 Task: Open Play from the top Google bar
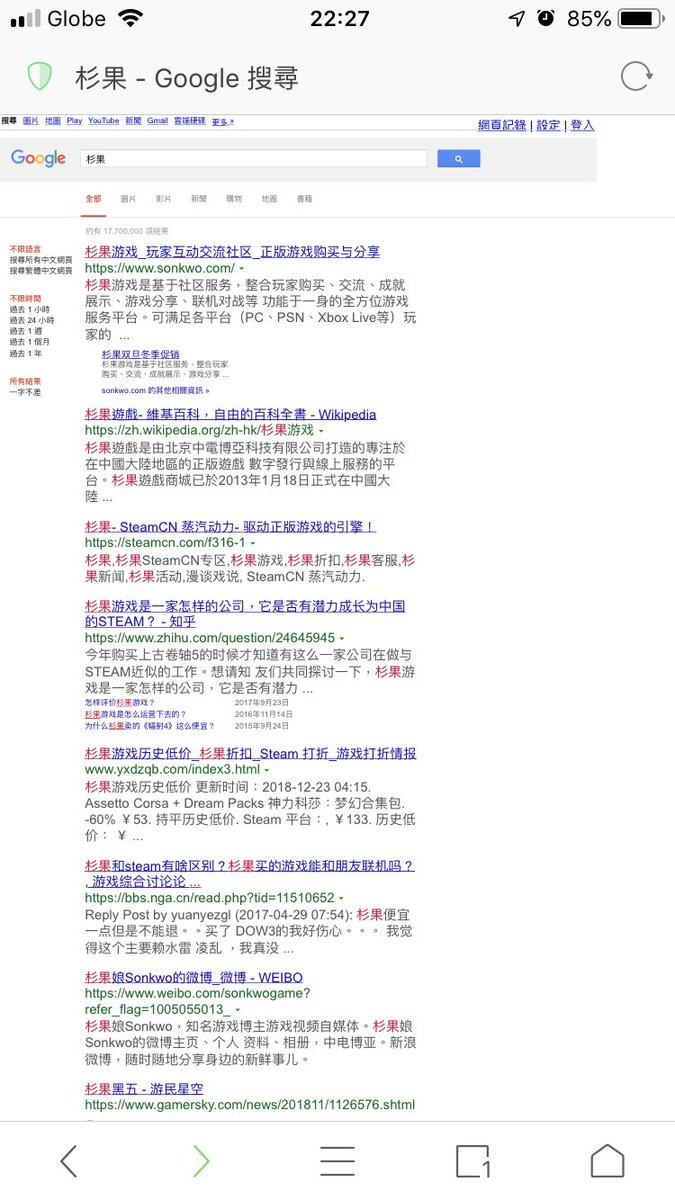74,121
